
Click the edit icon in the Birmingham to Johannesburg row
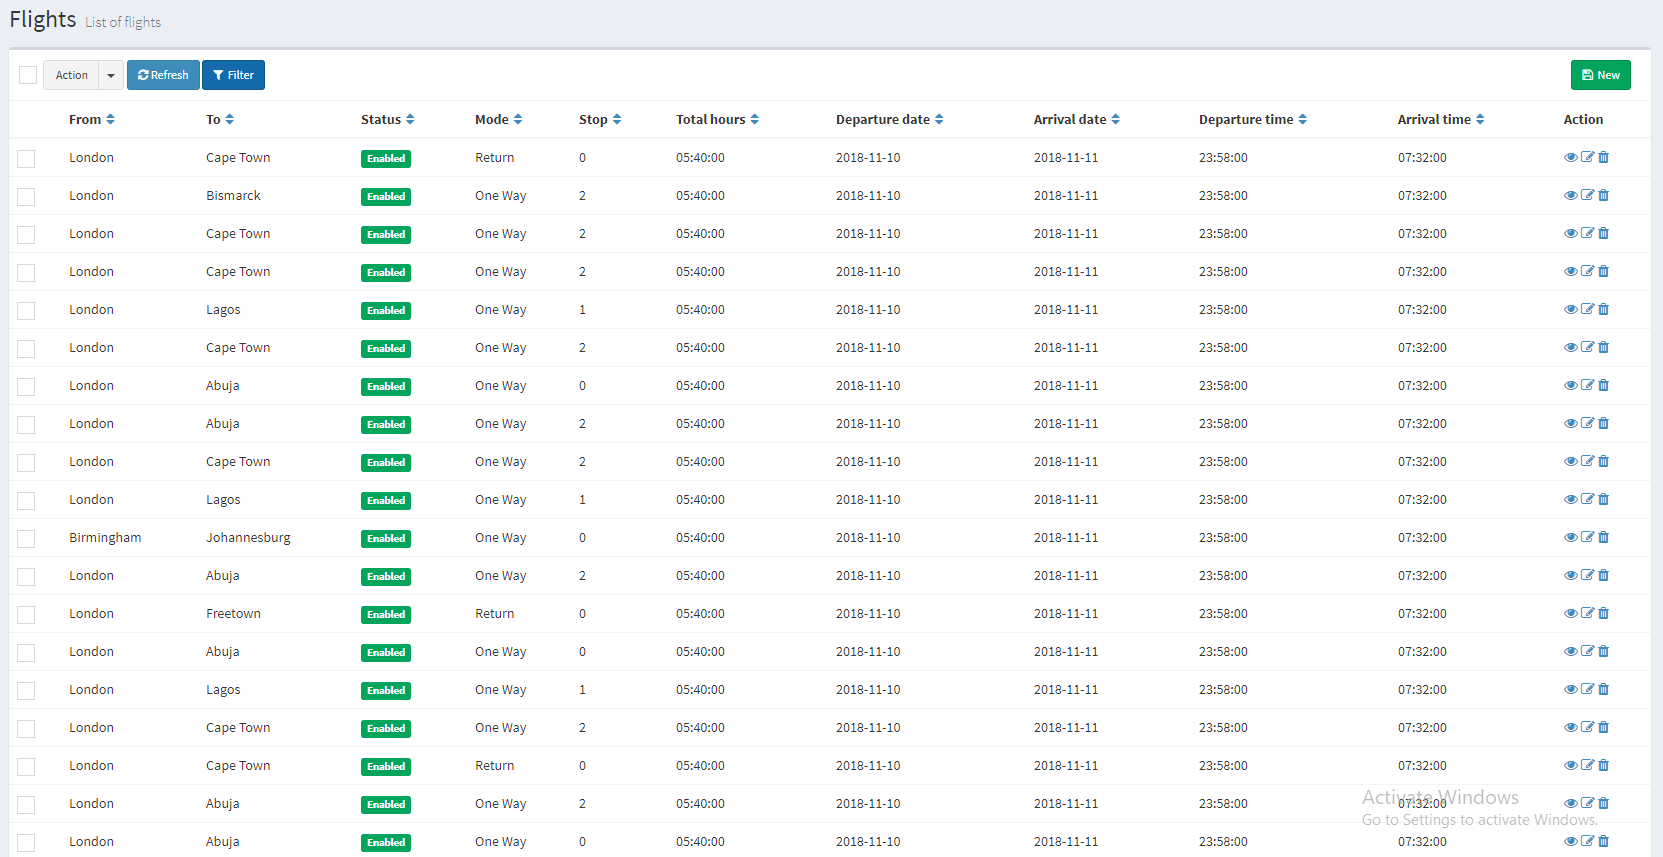point(1587,538)
